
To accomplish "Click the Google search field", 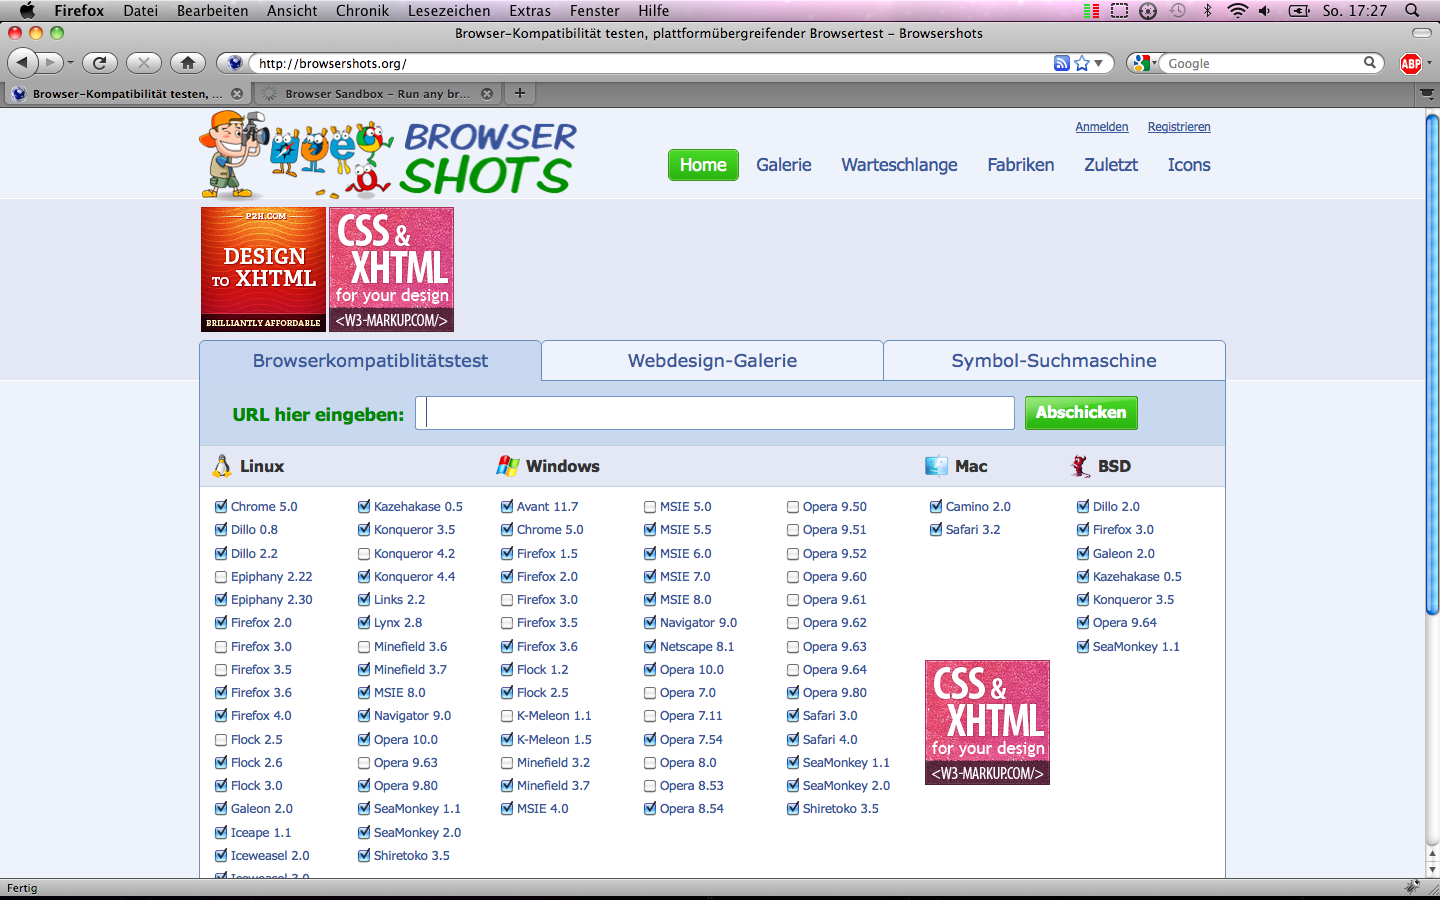I will [1262, 63].
